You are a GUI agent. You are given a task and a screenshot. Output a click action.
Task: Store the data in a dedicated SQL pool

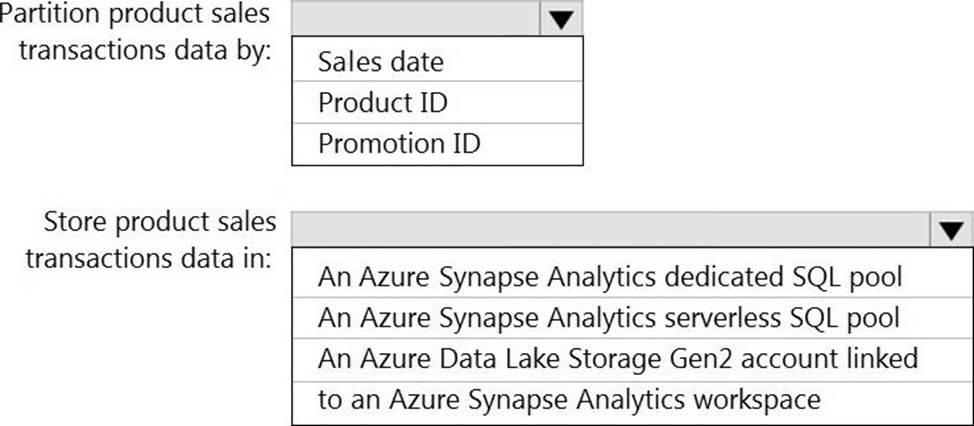click(610, 276)
